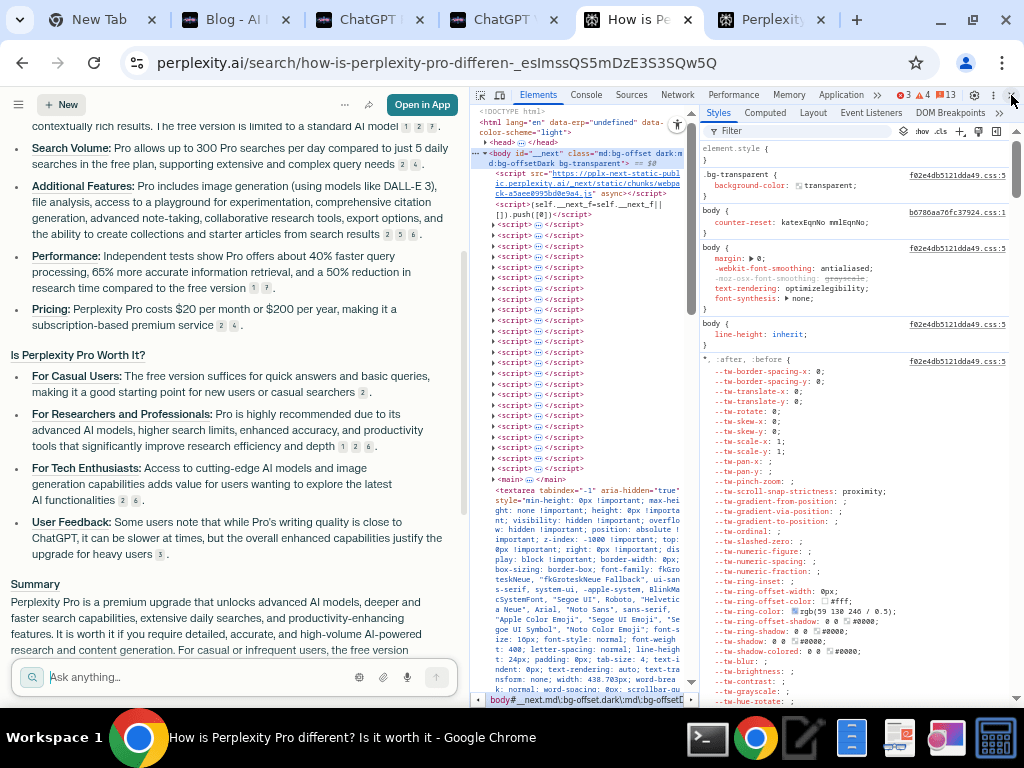Switch to the Layout tab
Viewport: 1024px width, 768px height.
813,113
